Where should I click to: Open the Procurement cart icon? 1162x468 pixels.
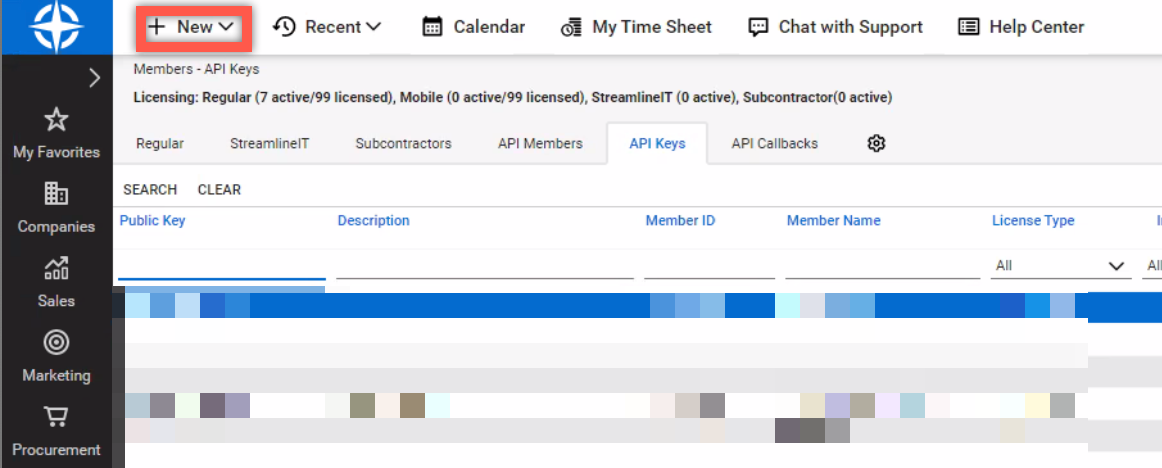pos(56,417)
